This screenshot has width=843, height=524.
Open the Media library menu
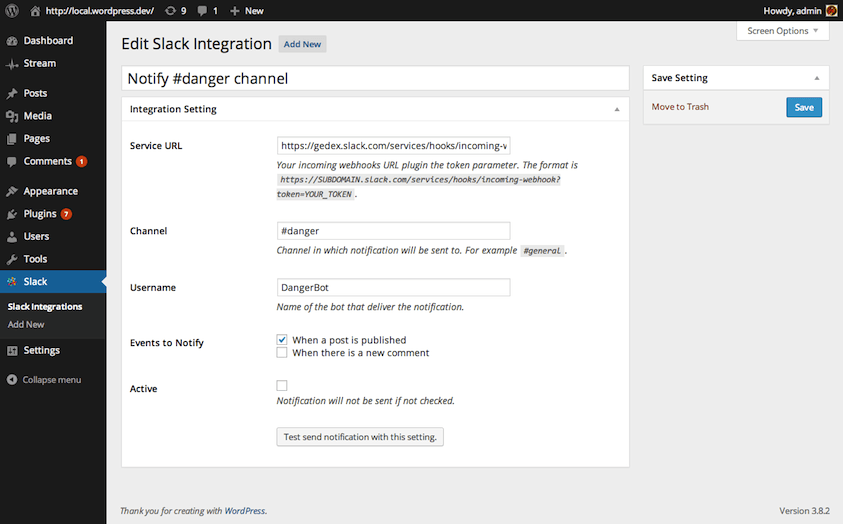(x=37, y=116)
